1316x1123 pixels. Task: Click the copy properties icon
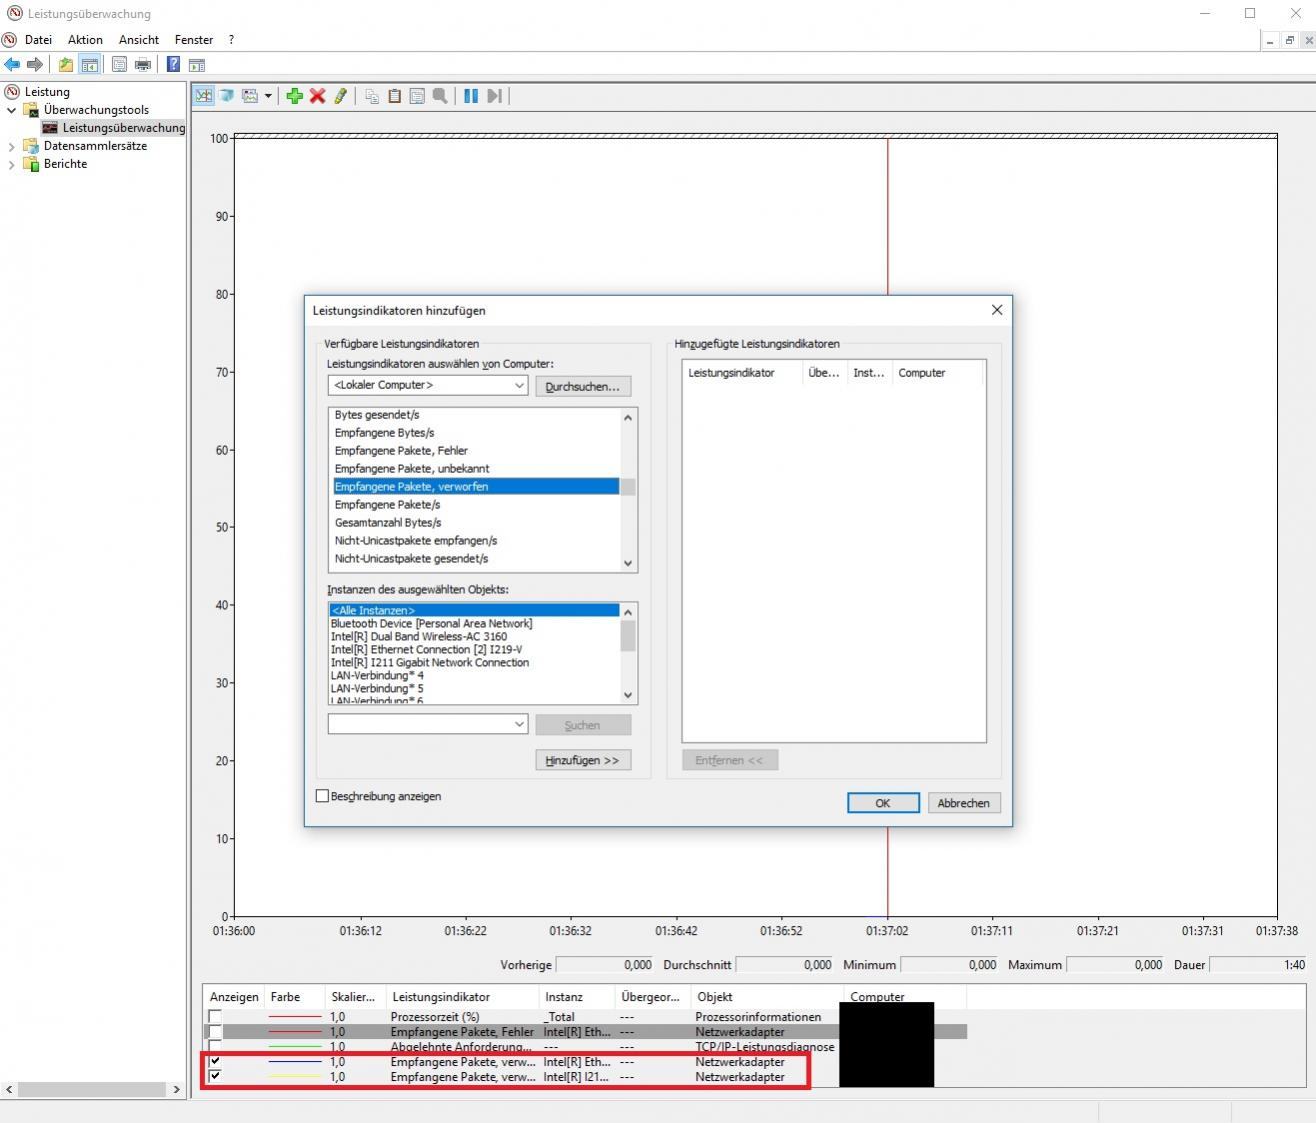372,96
